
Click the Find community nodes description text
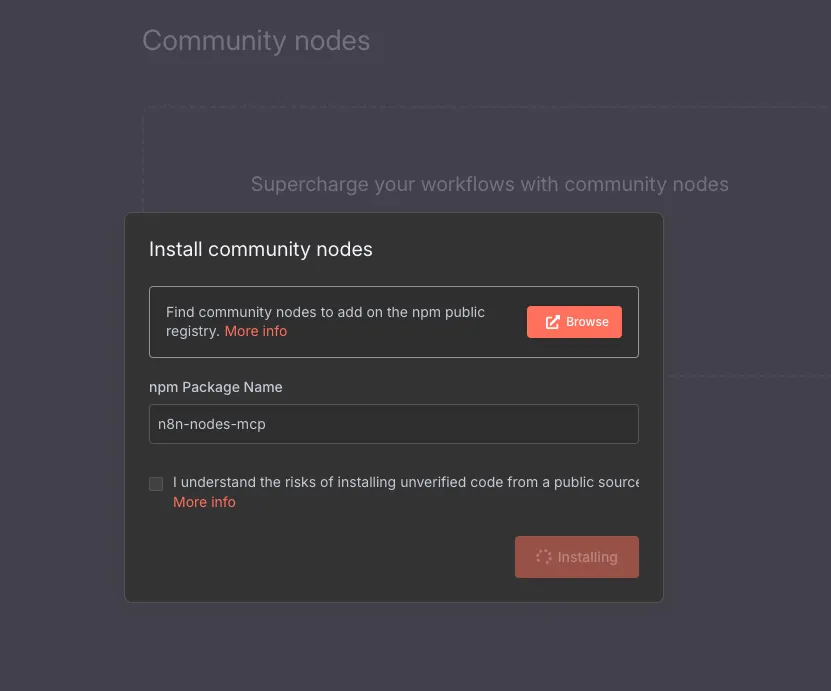325,322
